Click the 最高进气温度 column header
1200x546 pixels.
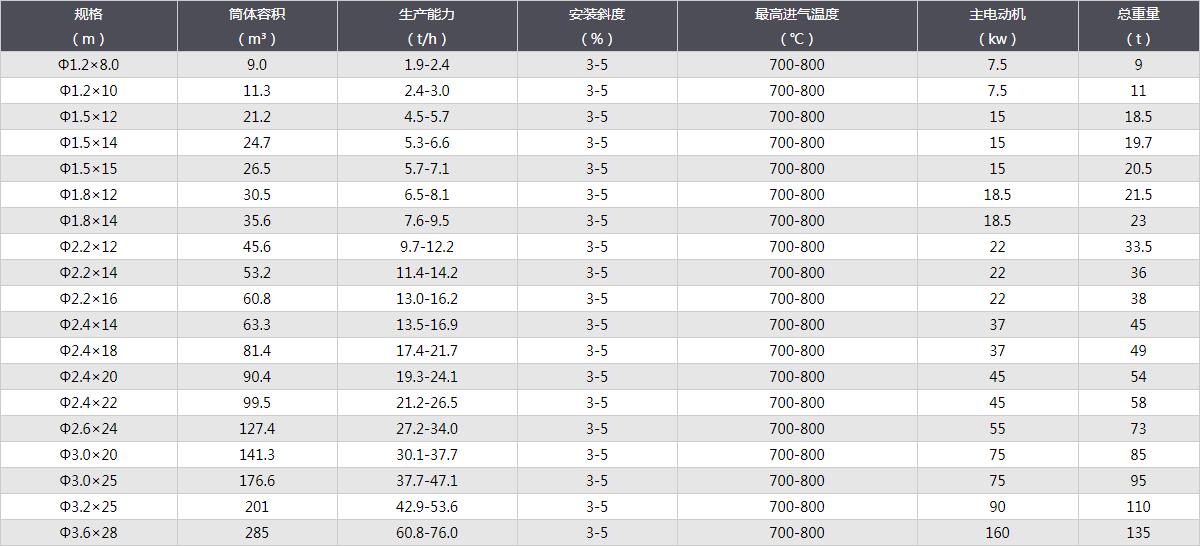tap(797, 26)
